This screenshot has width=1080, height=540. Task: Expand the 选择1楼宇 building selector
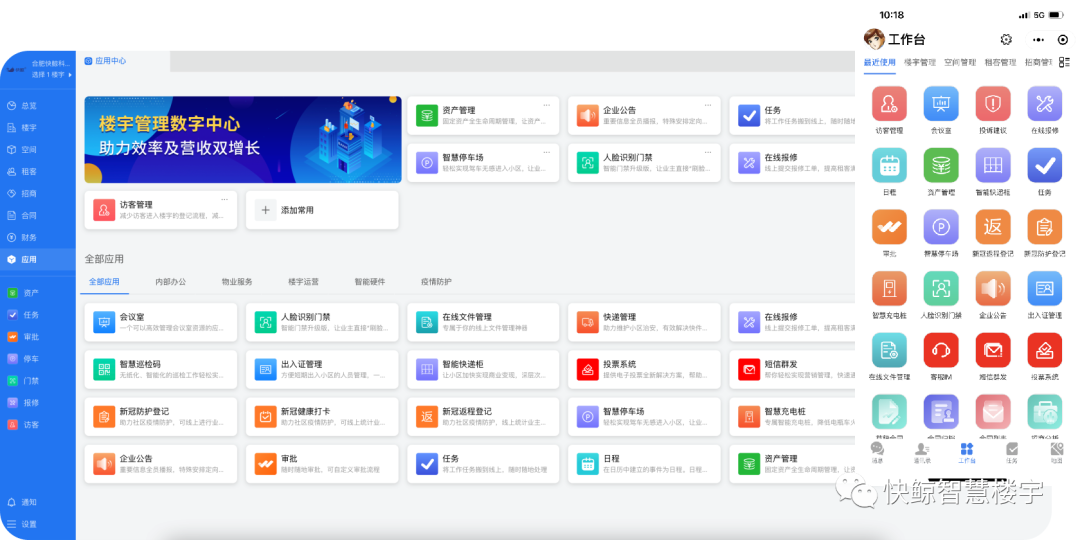(x=49, y=74)
